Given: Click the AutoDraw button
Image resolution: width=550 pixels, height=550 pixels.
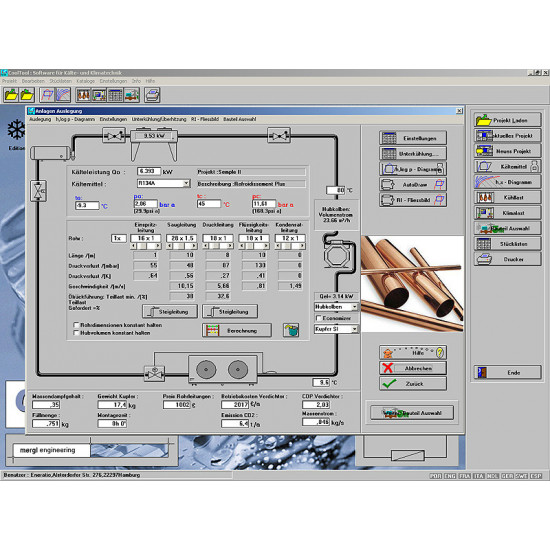Looking at the screenshot, I should pos(413,184).
